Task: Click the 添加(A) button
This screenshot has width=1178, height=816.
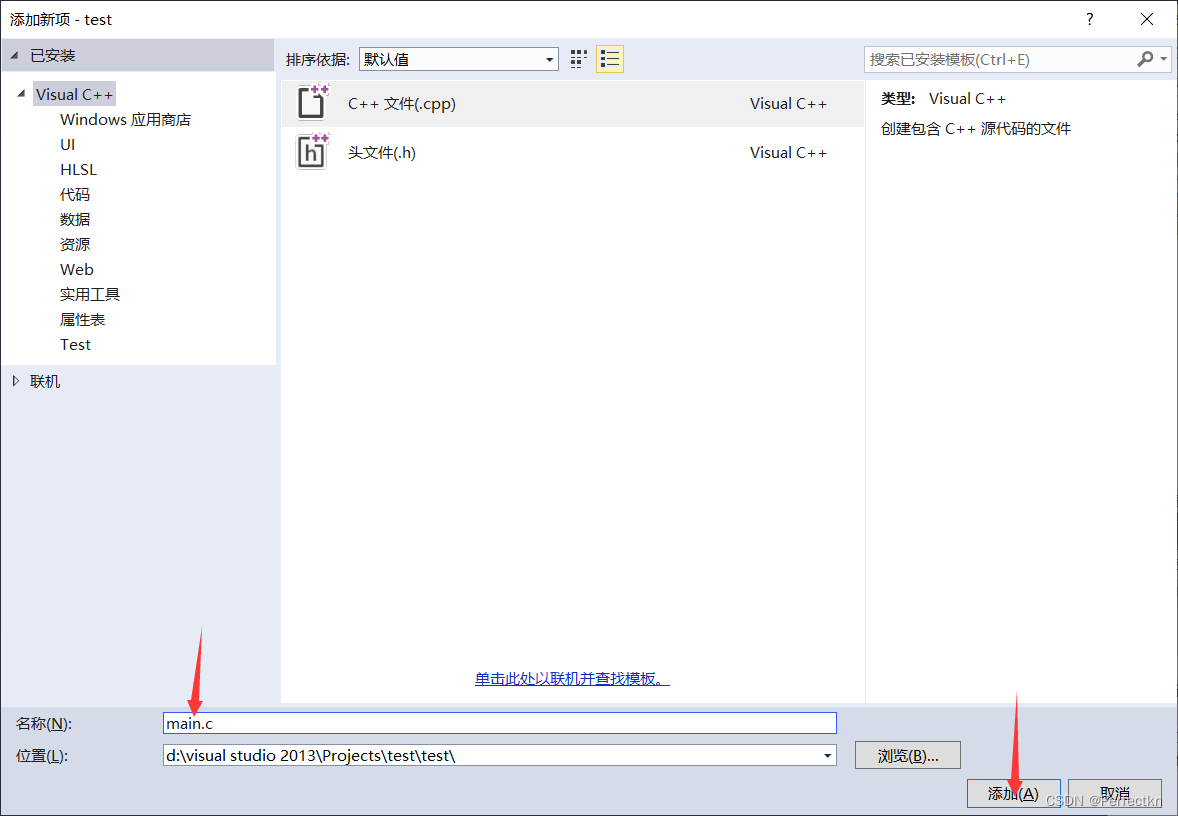Action: (1013, 793)
